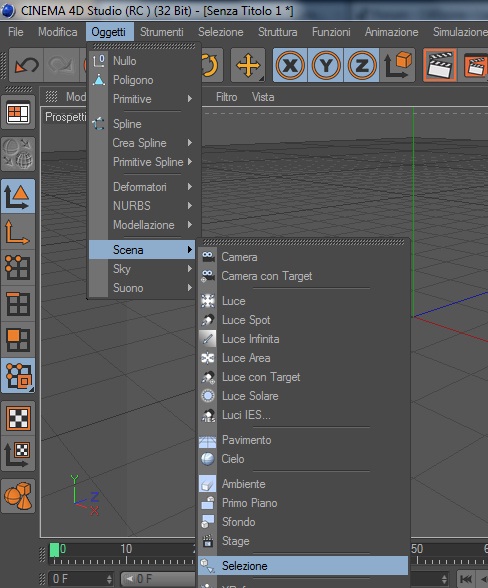Add a Luce Solare light
The image size is (488, 588).
point(303,396)
